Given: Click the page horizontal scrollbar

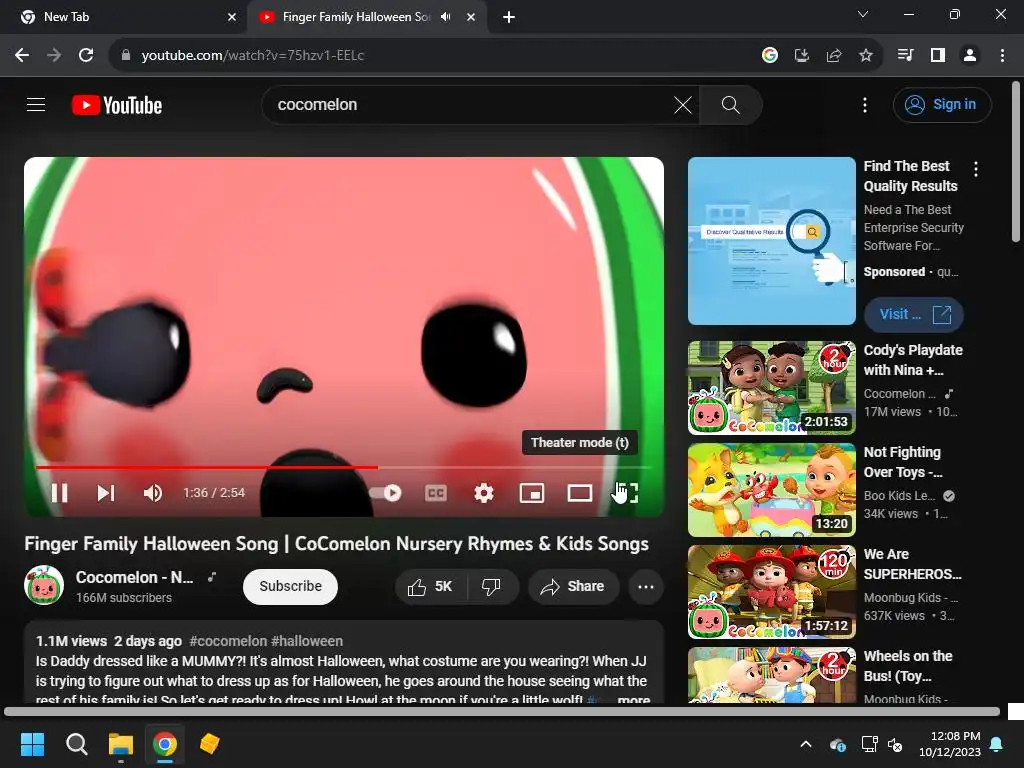Looking at the screenshot, I should pyautogui.click(x=502, y=711).
